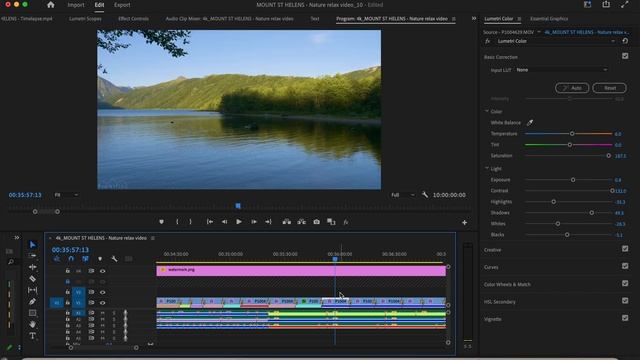Select the Type tool

[x=32, y=336]
